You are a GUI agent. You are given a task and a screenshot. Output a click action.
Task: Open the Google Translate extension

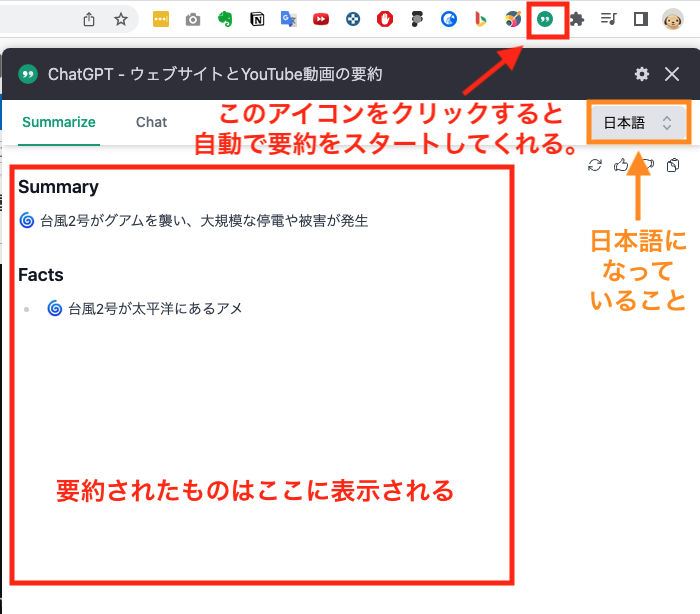tap(289, 19)
